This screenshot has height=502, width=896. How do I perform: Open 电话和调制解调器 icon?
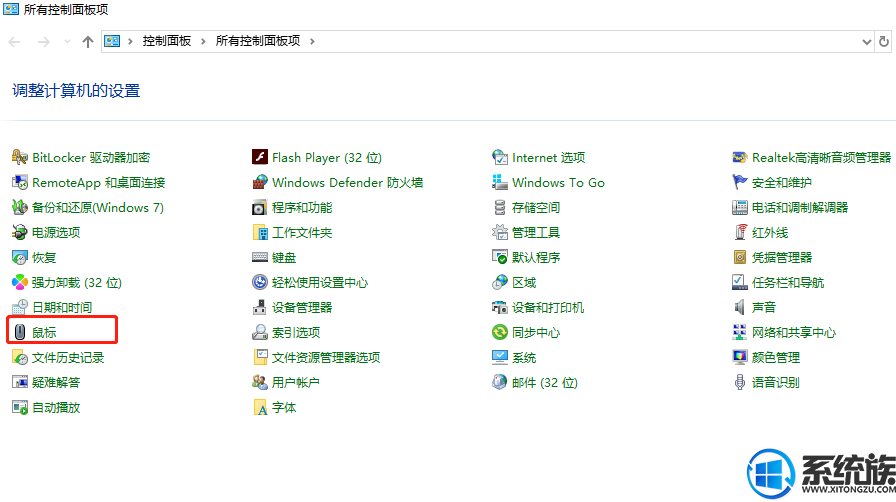pyautogui.click(x=739, y=208)
